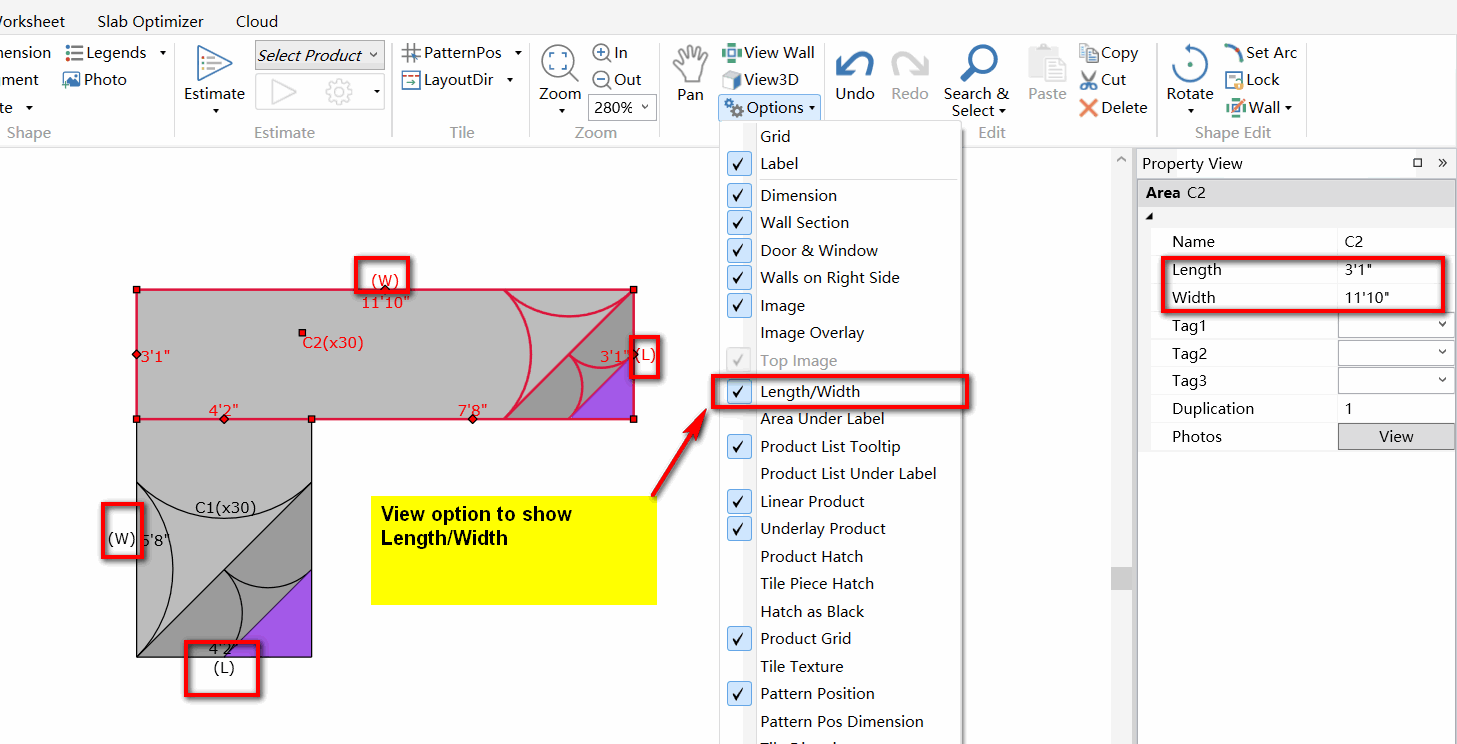1457x744 pixels.
Task: Toggle Product List Tooltip
Action: 739,447
